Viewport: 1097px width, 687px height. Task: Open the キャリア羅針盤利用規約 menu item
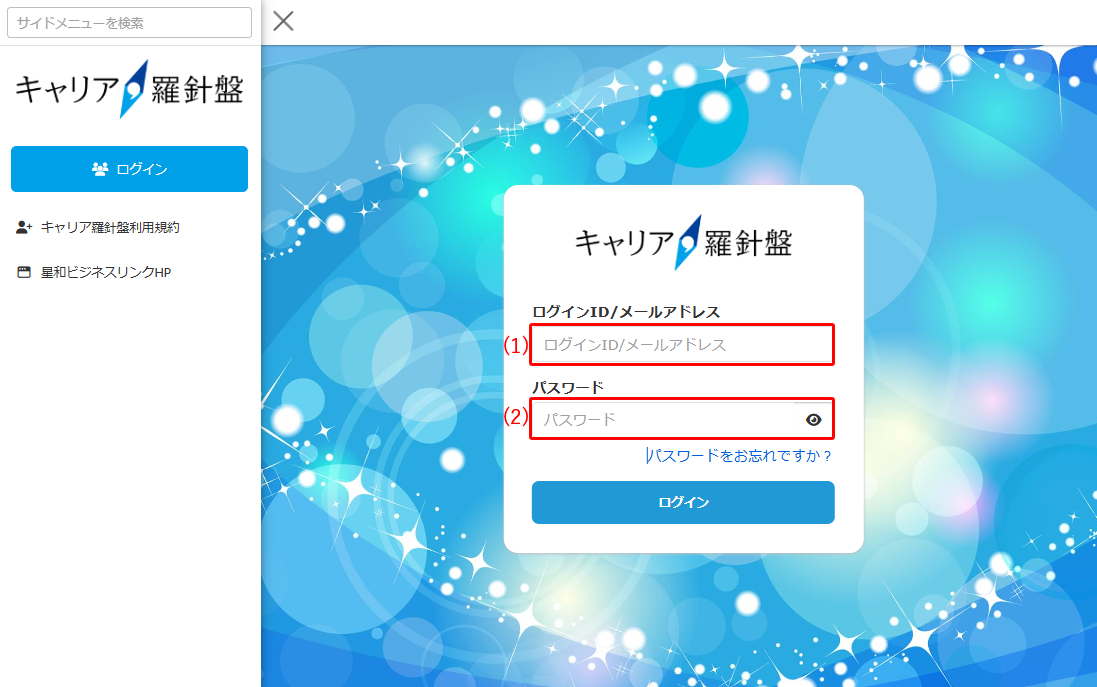click(110, 227)
